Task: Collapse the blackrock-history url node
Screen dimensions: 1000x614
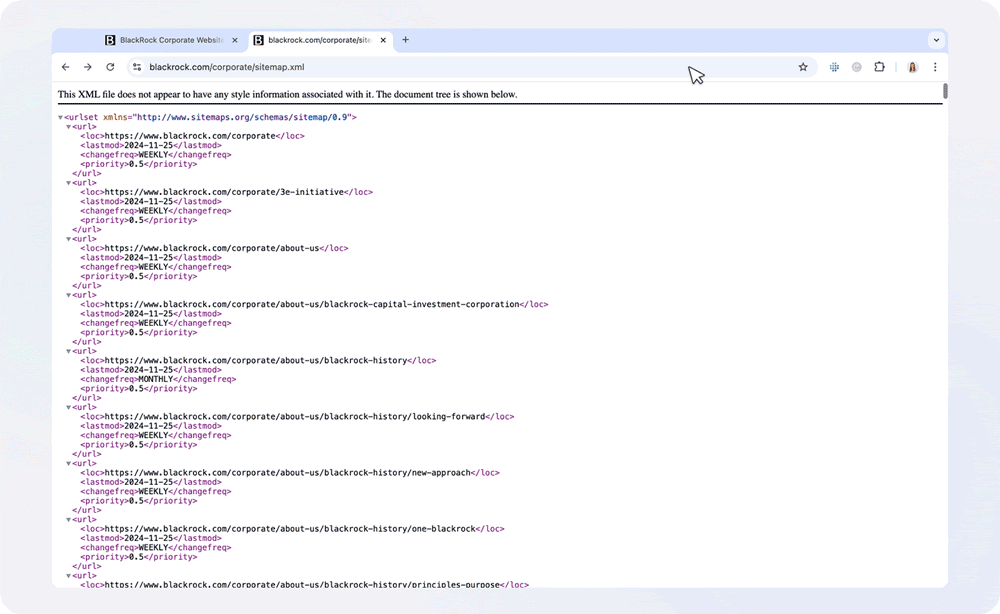Action: pos(69,351)
